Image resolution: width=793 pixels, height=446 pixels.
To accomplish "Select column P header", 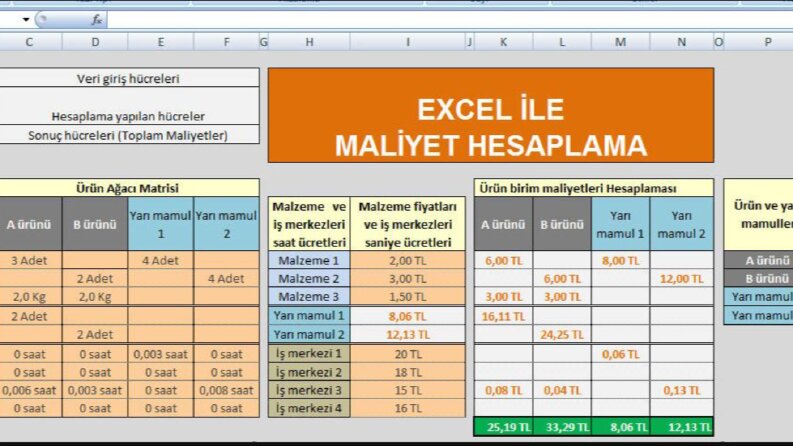I will (x=768, y=42).
